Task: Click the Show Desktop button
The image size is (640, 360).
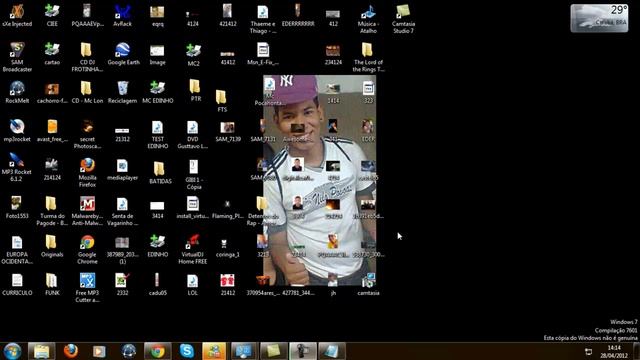Action: [636, 351]
